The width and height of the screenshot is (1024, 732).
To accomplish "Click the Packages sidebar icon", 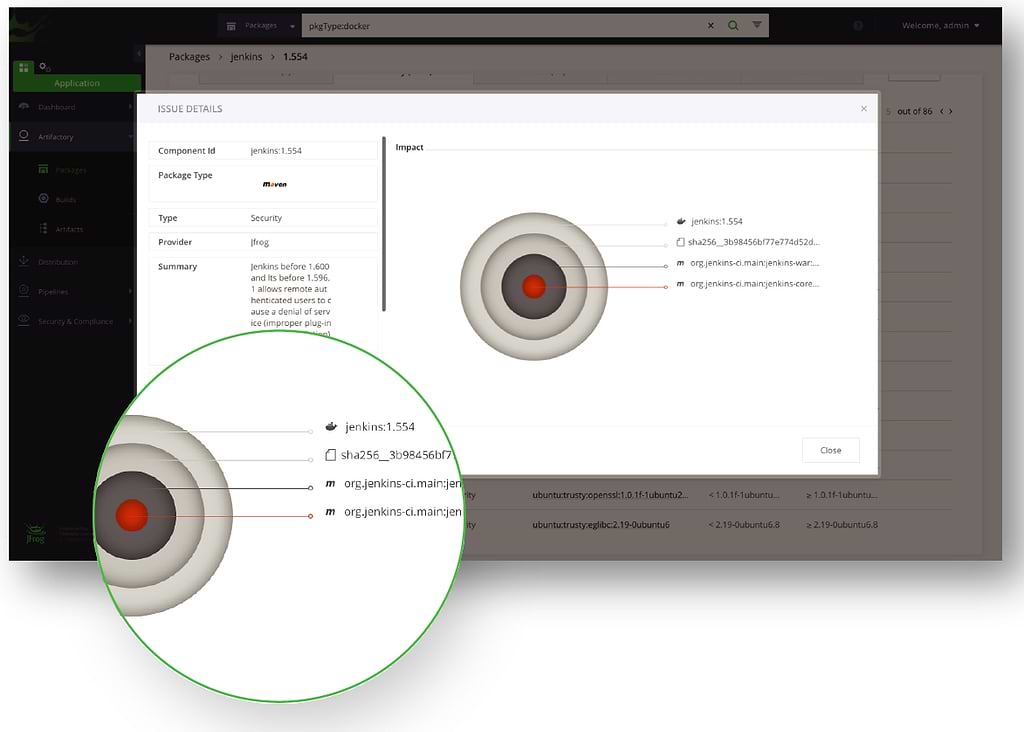I will [43, 169].
